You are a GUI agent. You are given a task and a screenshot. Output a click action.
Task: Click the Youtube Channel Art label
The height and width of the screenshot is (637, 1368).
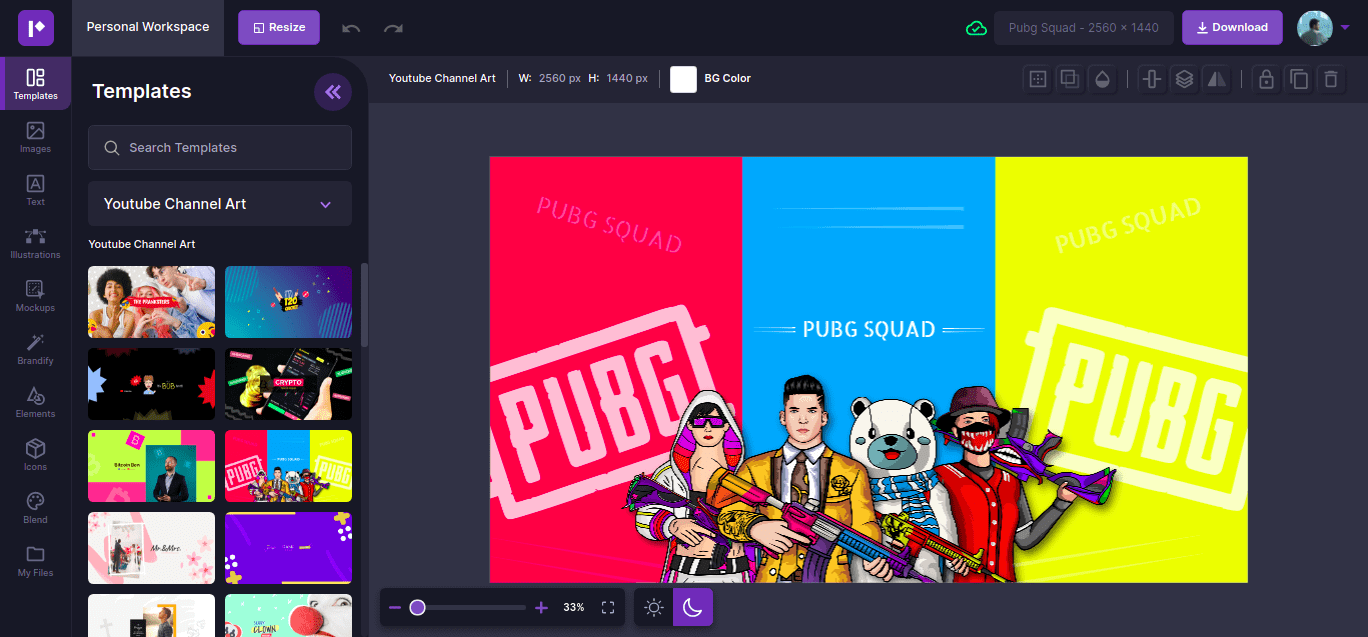pos(442,78)
